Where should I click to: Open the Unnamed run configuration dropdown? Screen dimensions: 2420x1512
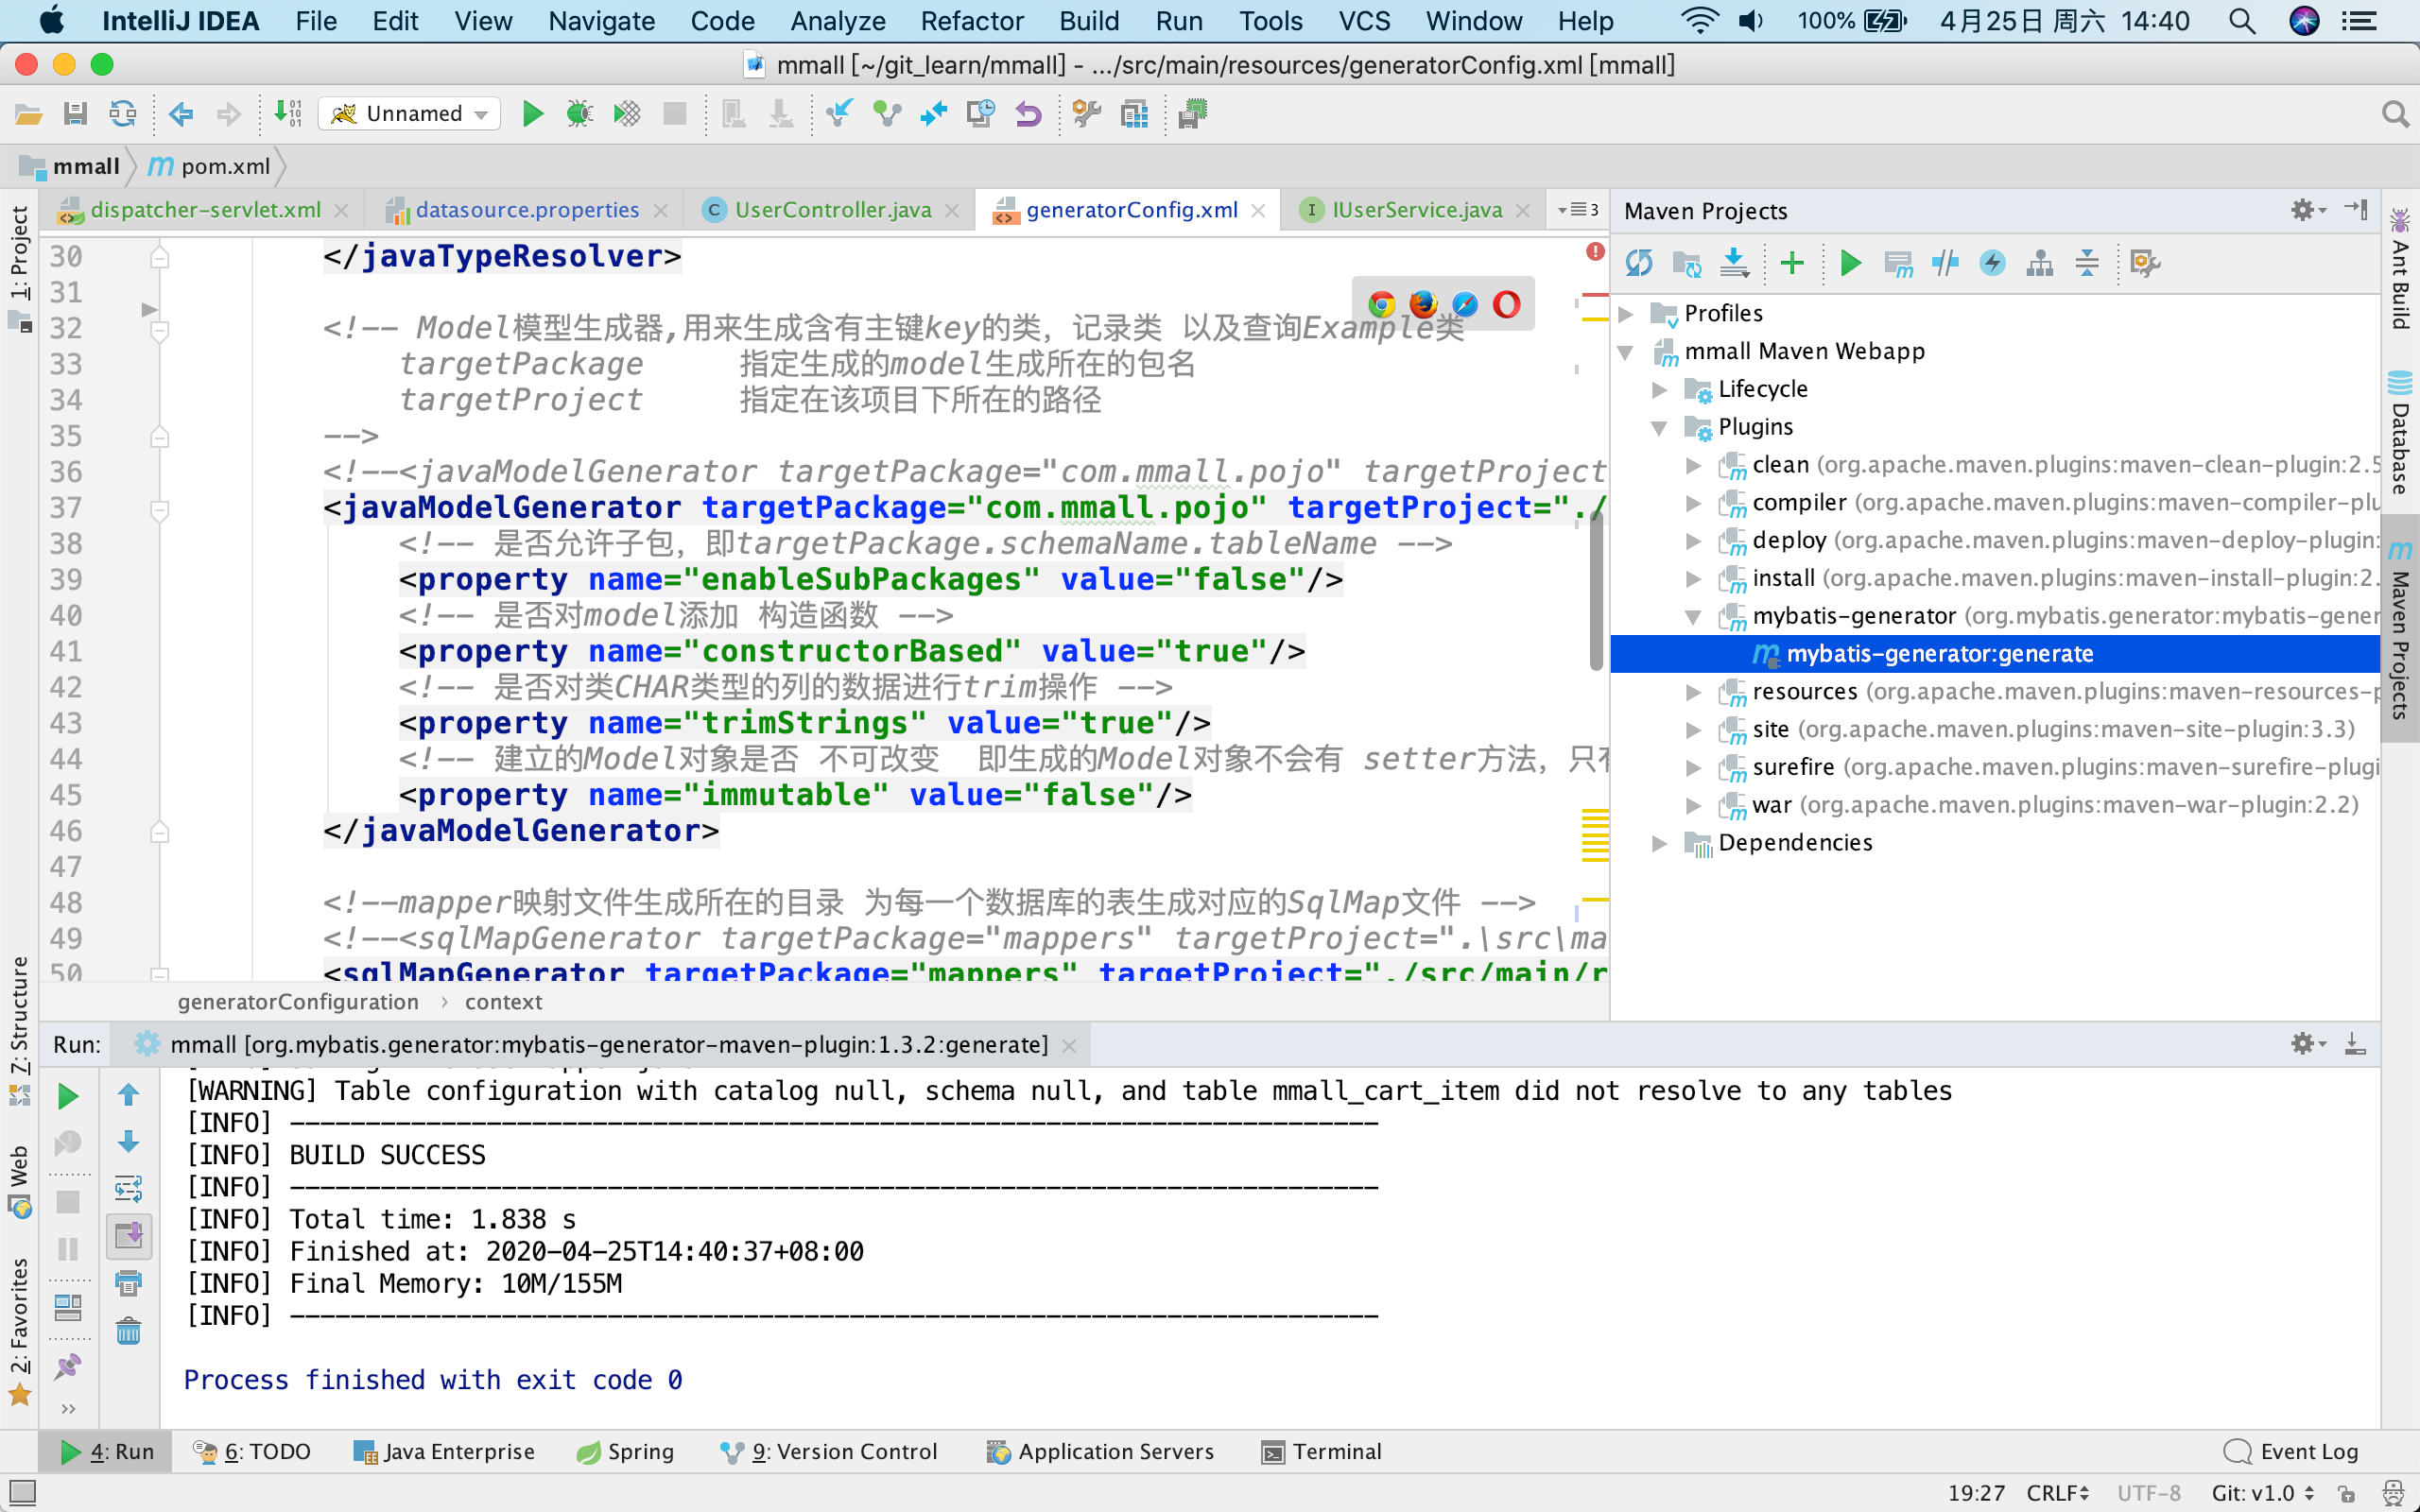click(409, 114)
